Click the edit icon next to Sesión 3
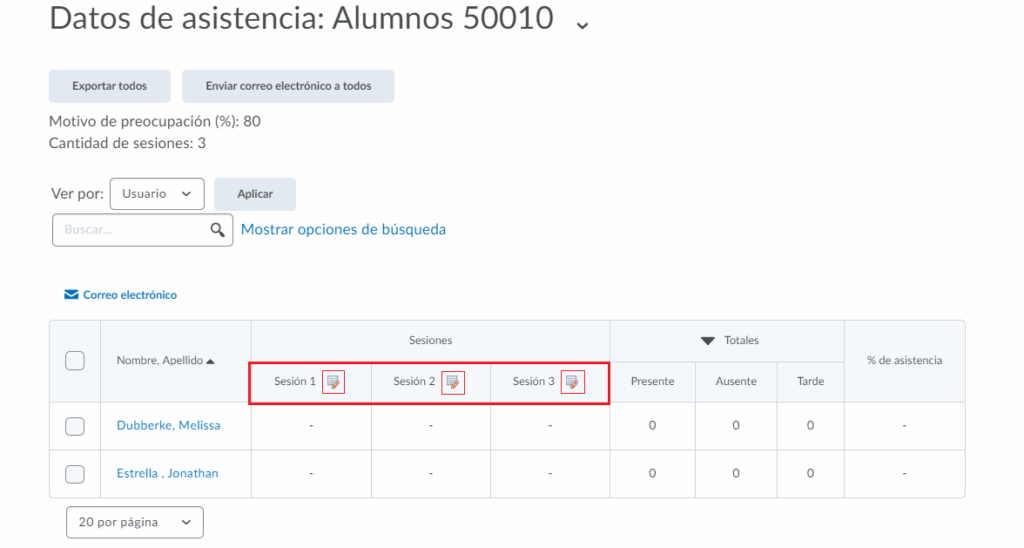The height and width of the screenshot is (548, 1024). click(572, 381)
